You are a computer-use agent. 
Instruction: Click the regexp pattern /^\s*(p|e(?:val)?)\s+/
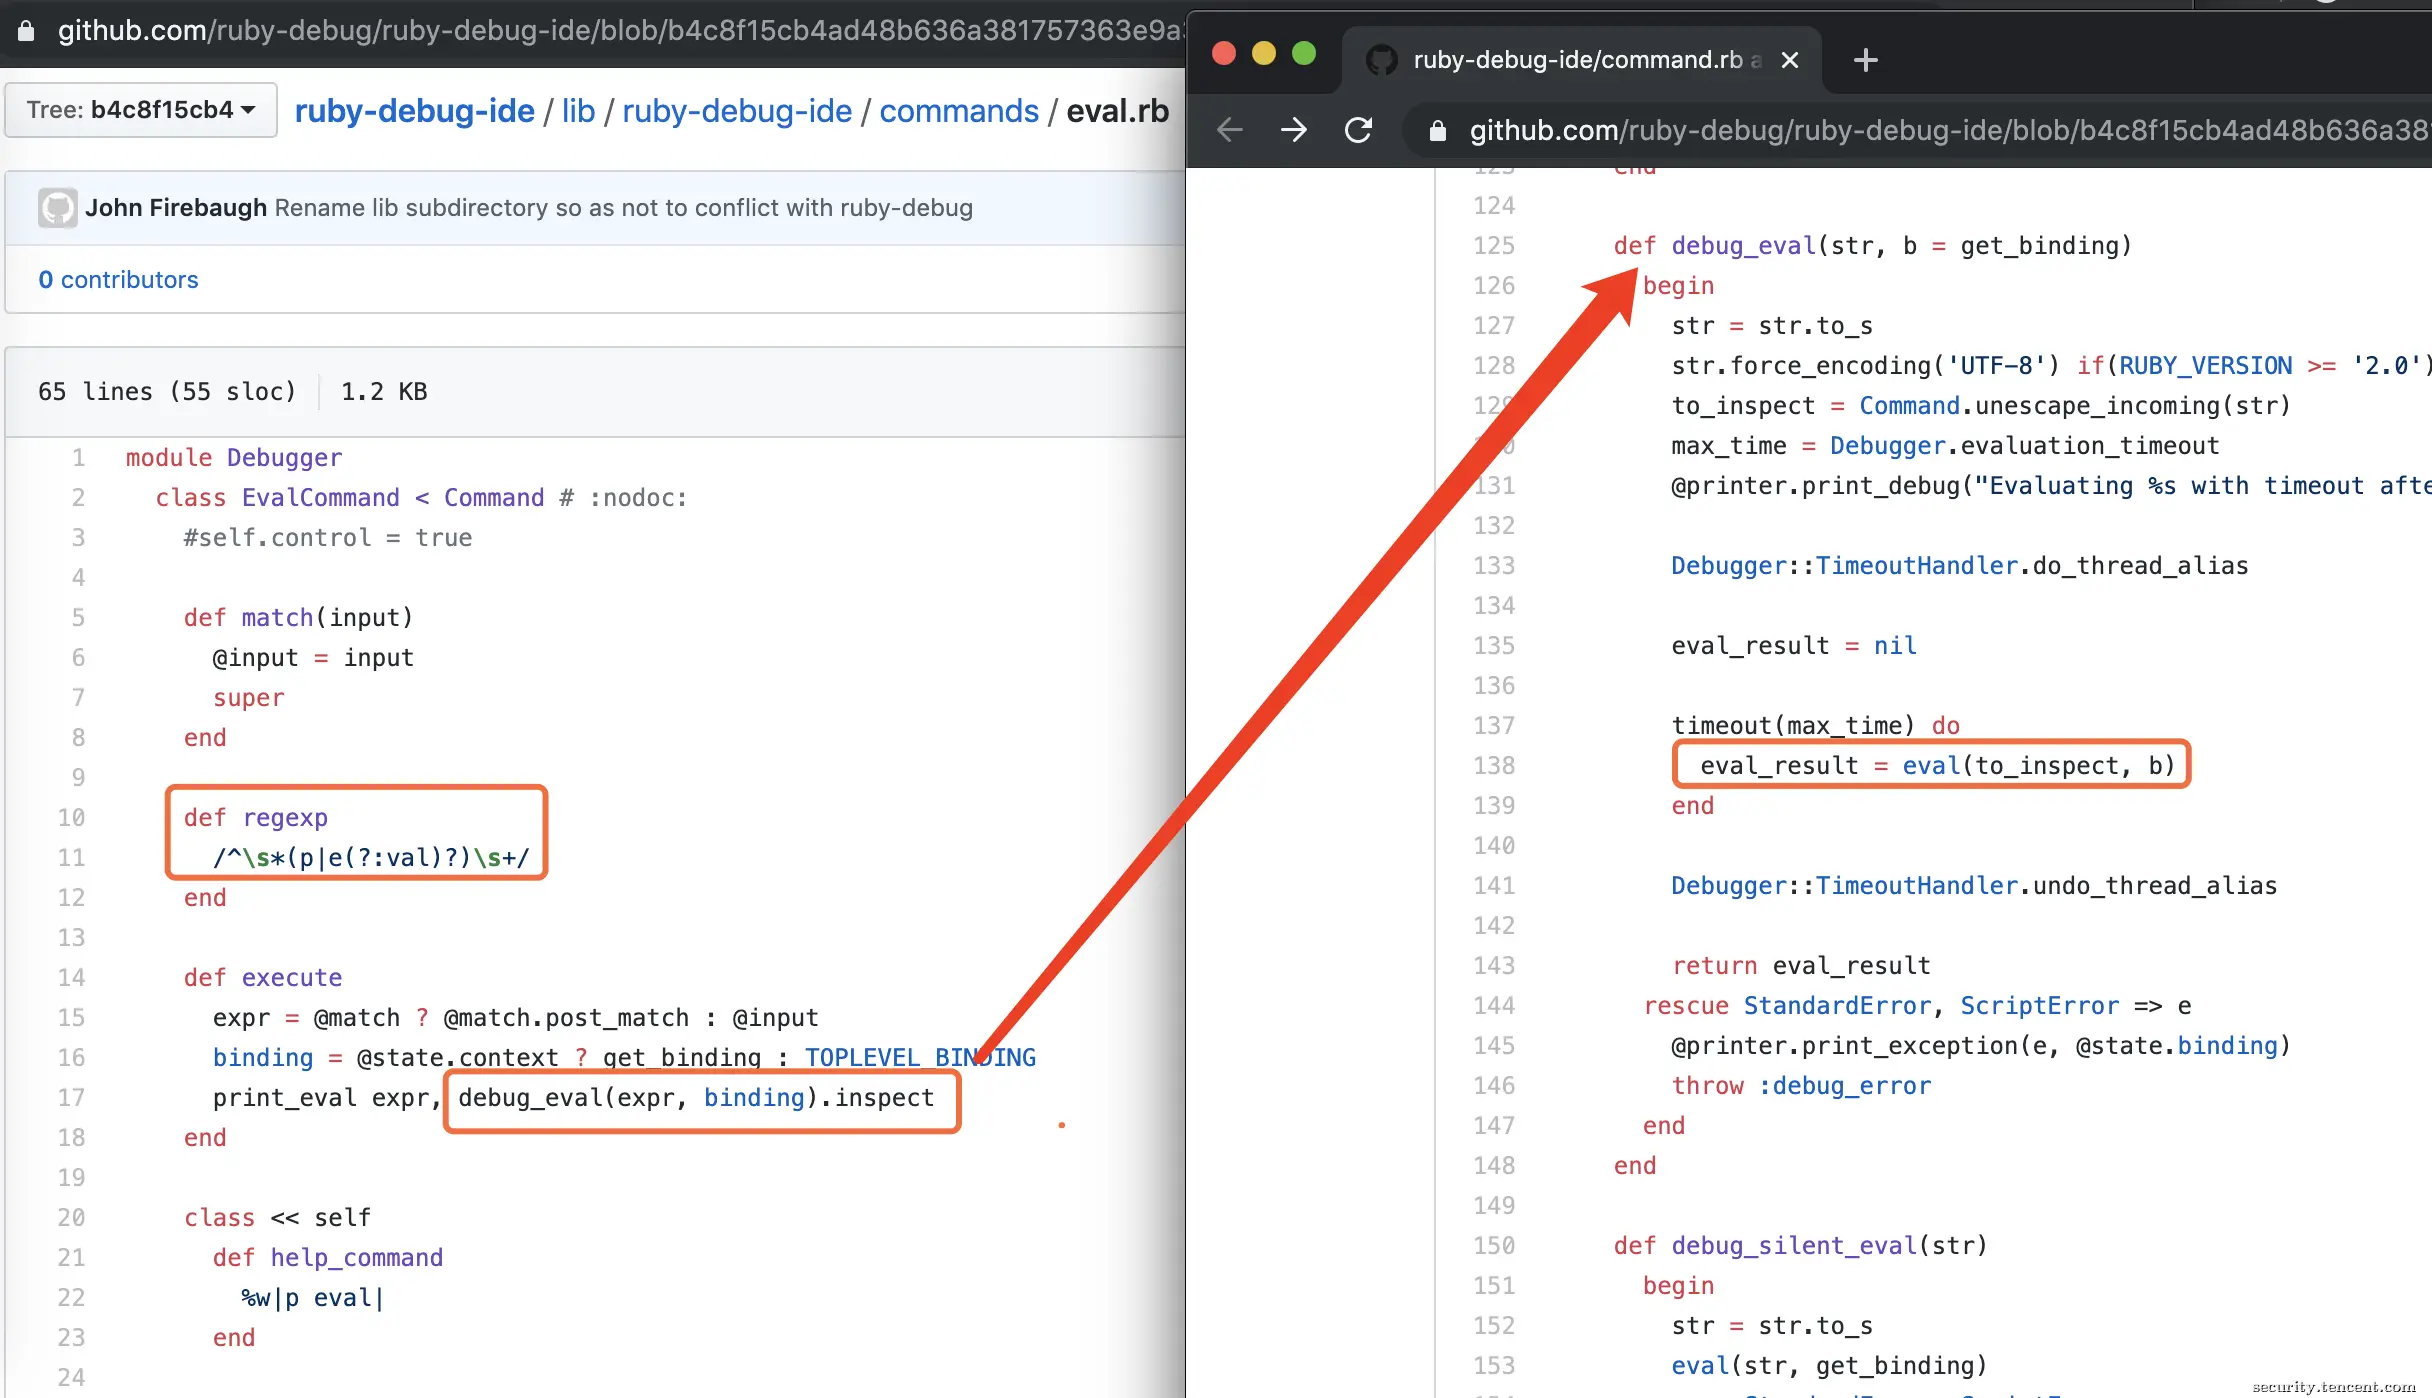(x=371, y=858)
